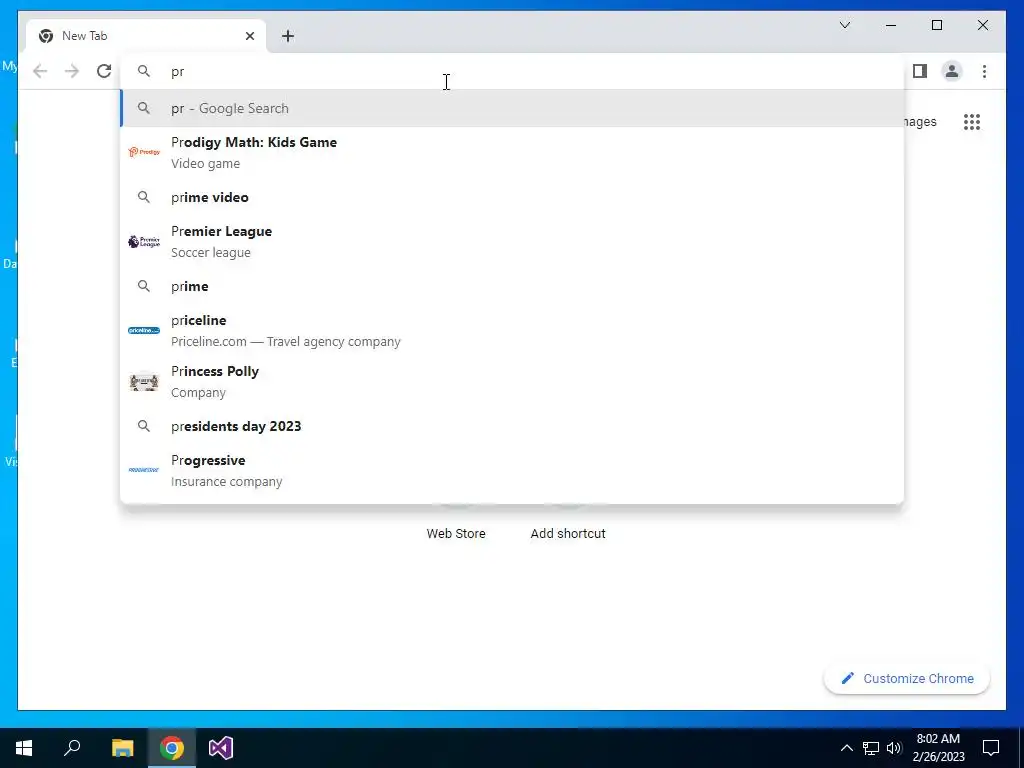Screen dimensions: 1024x768
Task: Open a new tab with plus button
Action: coord(288,36)
